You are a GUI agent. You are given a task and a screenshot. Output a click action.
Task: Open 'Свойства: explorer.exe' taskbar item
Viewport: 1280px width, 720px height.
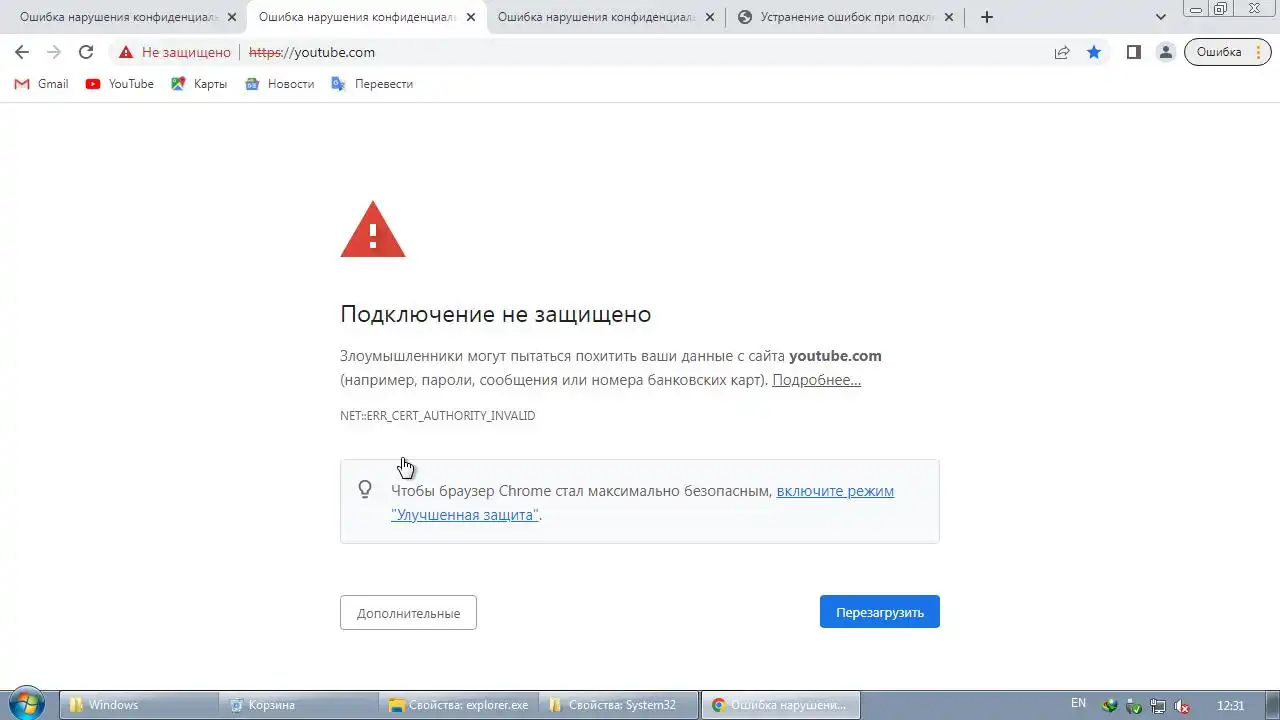click(x=459, y=705)
